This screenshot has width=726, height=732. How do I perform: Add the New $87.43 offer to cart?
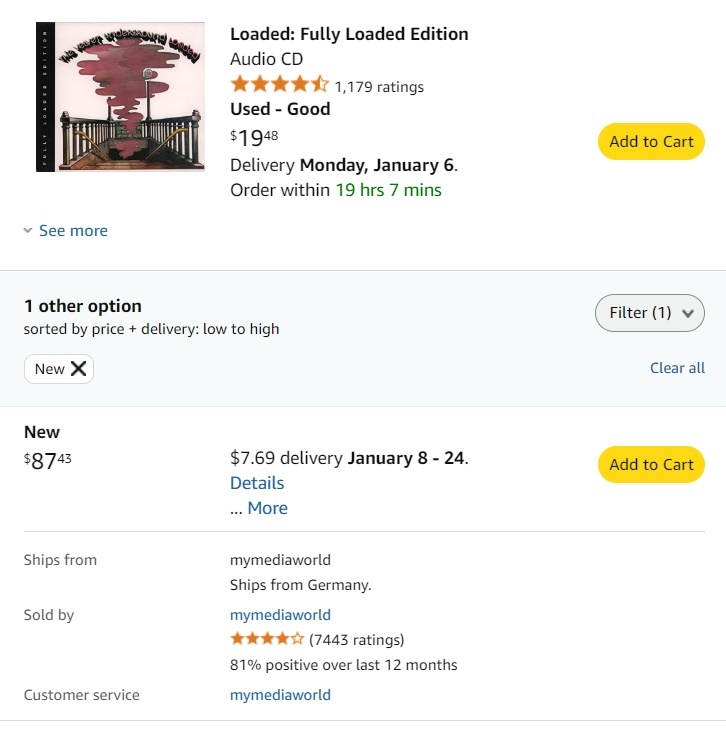(x=651, y=465)
